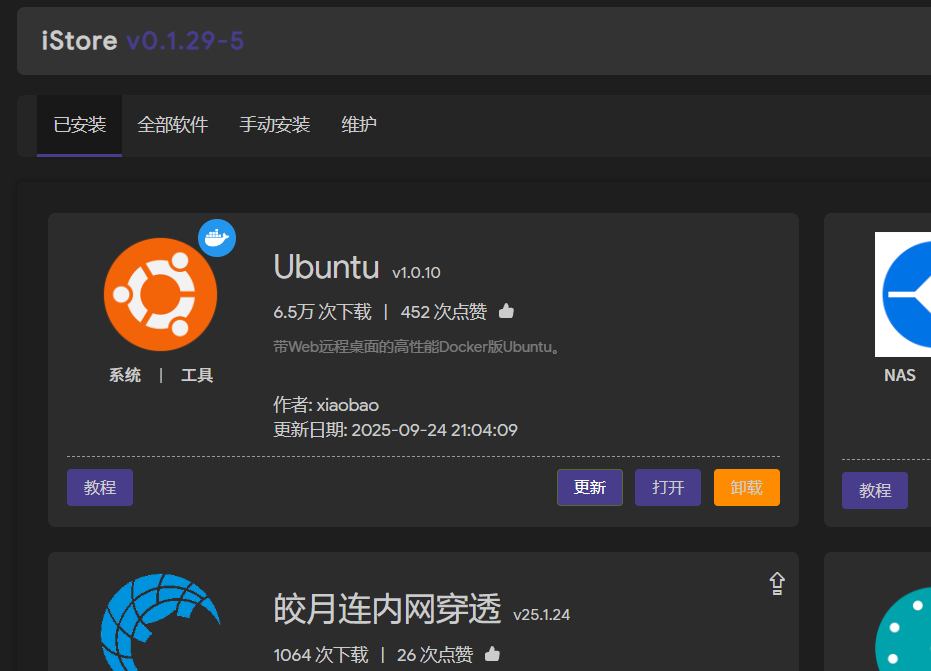Click 教程 button in the NAS card

pos(874,491)
